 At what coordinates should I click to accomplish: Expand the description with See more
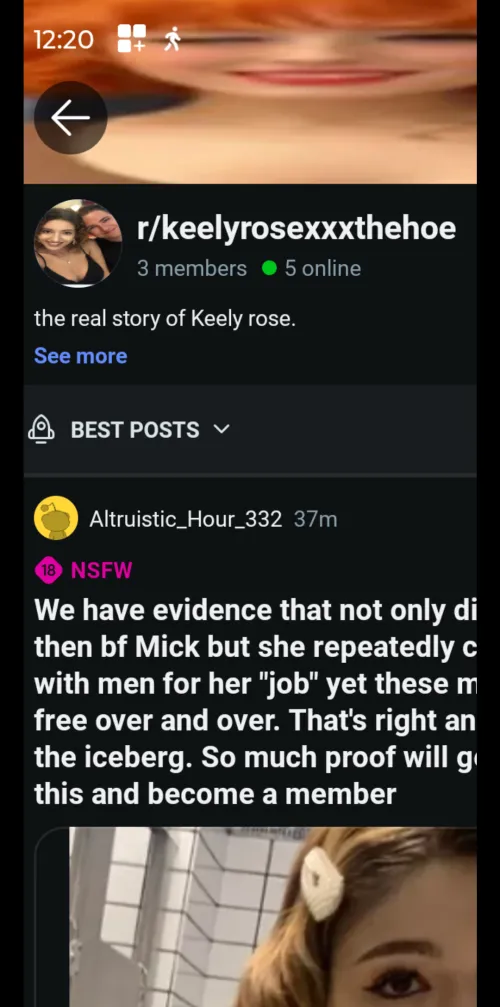click(80, 356)
